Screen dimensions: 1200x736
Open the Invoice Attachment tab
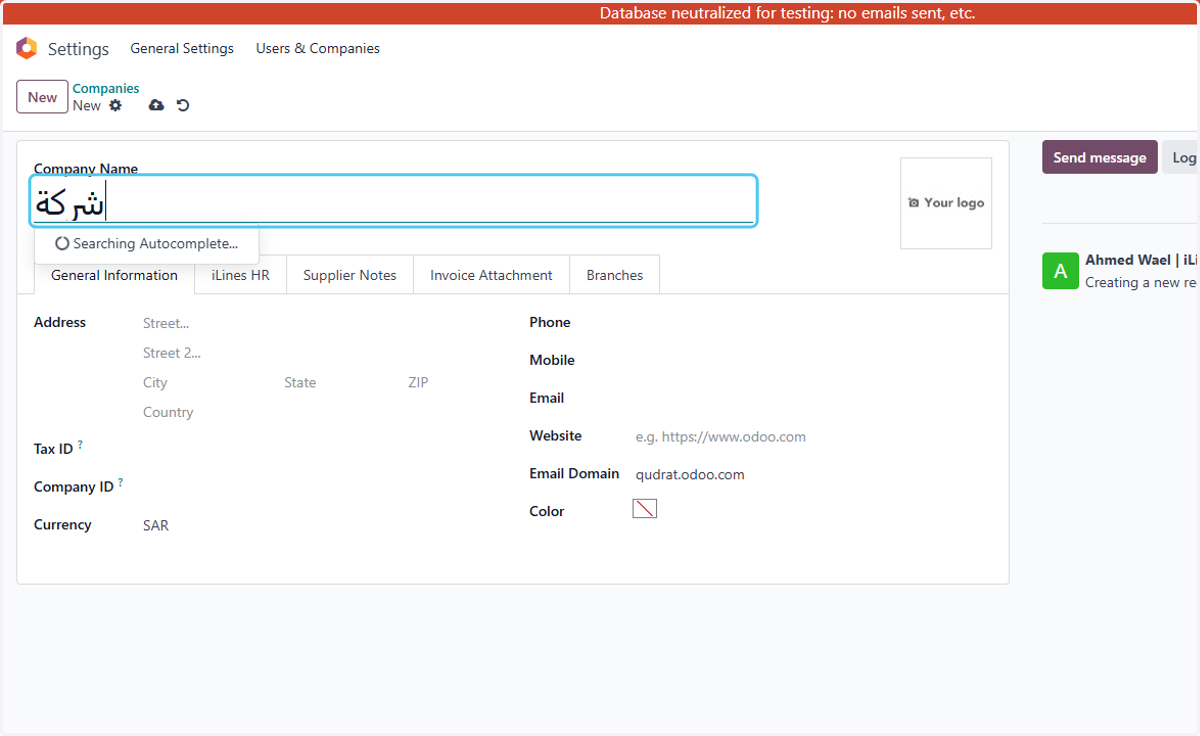pyautogui.click(x=491, y=275)
